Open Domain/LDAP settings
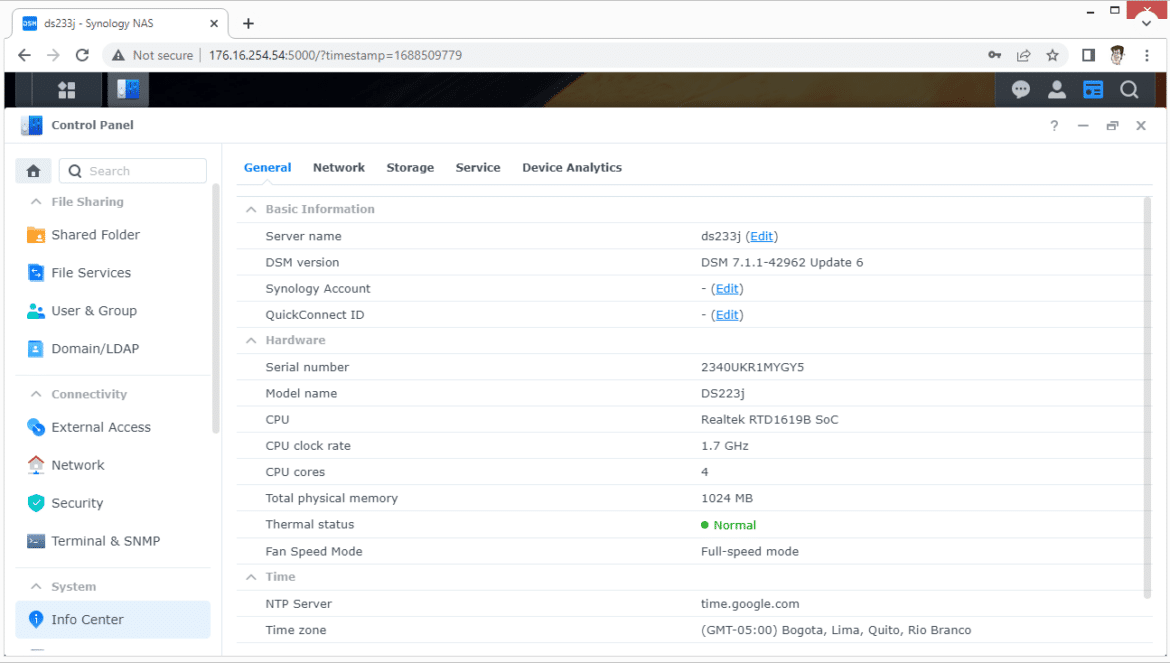 tap(113, 348)
